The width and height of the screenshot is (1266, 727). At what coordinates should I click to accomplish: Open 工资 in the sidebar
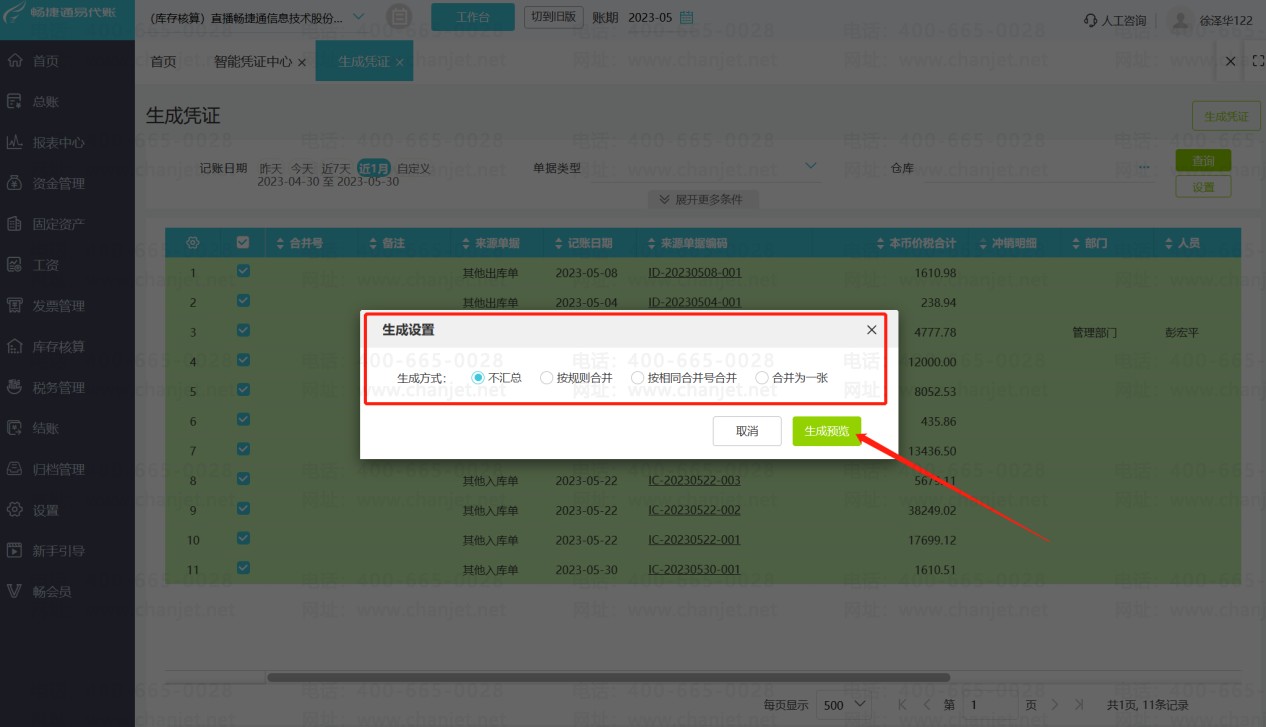pos(46,265)
